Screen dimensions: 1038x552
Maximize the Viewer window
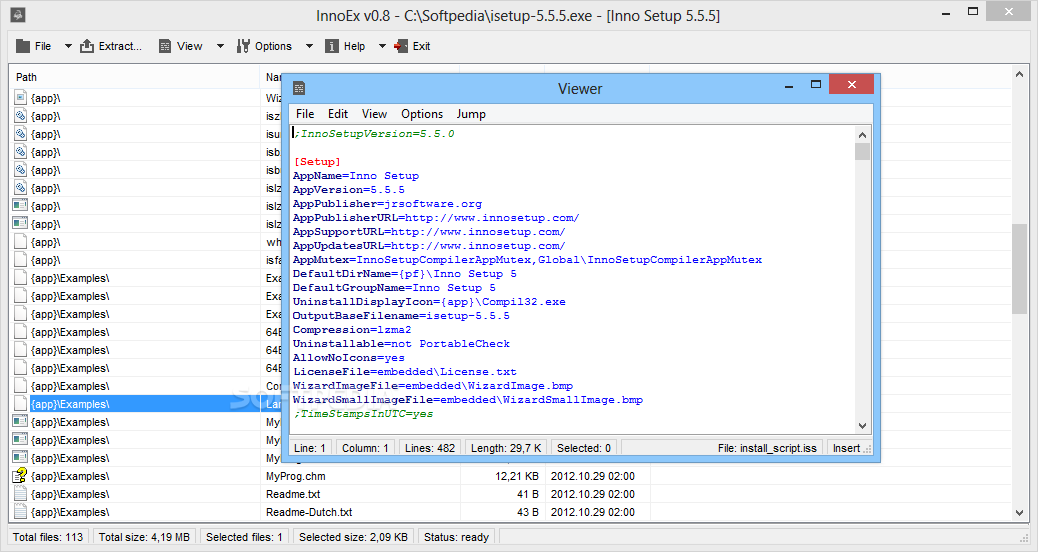(816, 84)
